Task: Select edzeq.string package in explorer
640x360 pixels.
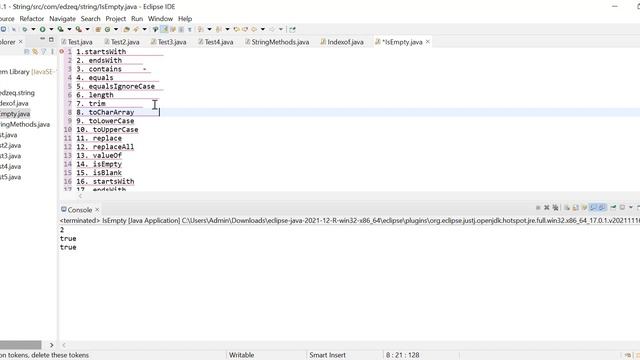Action: [x=17, y=93]
